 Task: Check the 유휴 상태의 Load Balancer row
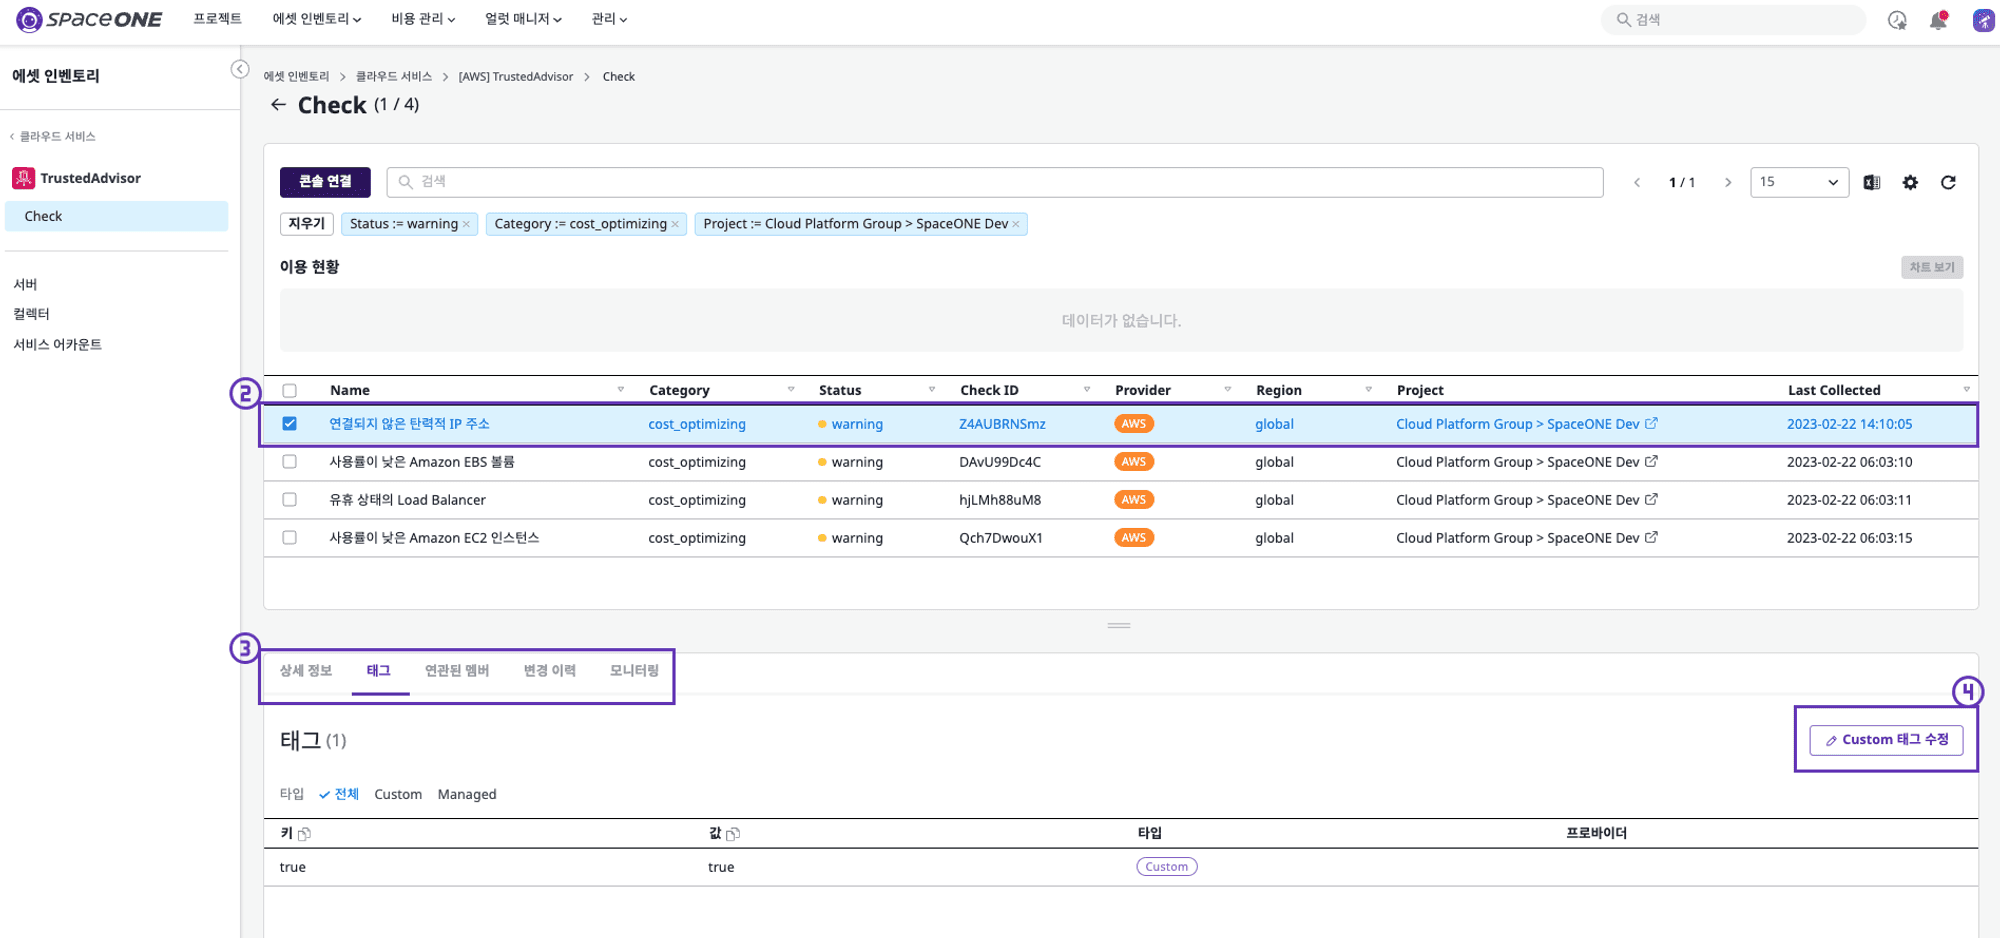290,500
